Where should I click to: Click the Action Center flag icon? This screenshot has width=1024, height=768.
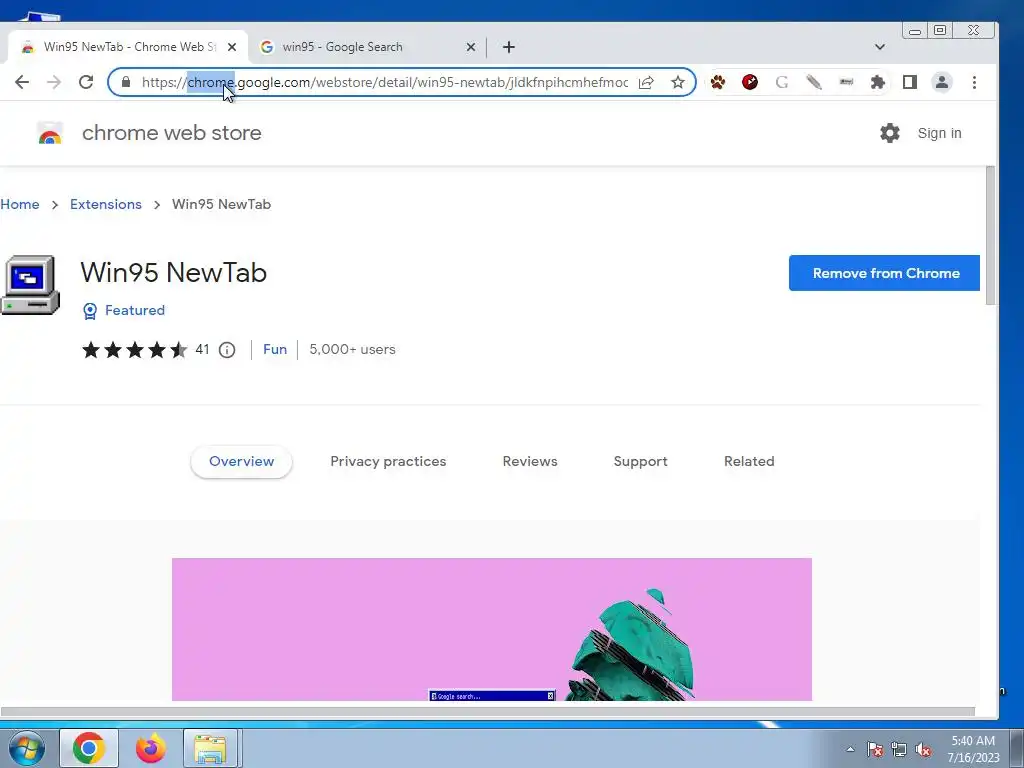(x=875, y=749)
